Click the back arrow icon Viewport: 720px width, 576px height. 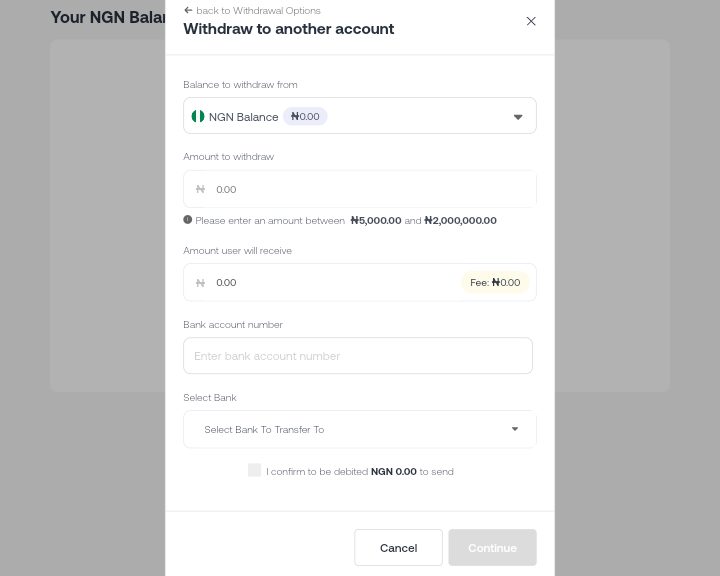[x=188, y=10]
